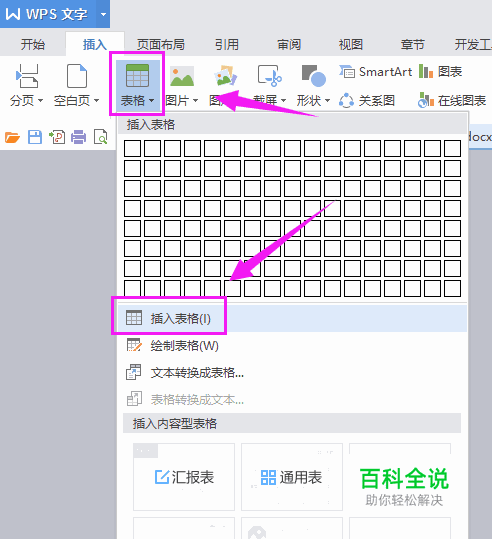
Task: Click the 图表 chart button
Action: [x=440, y=72]
